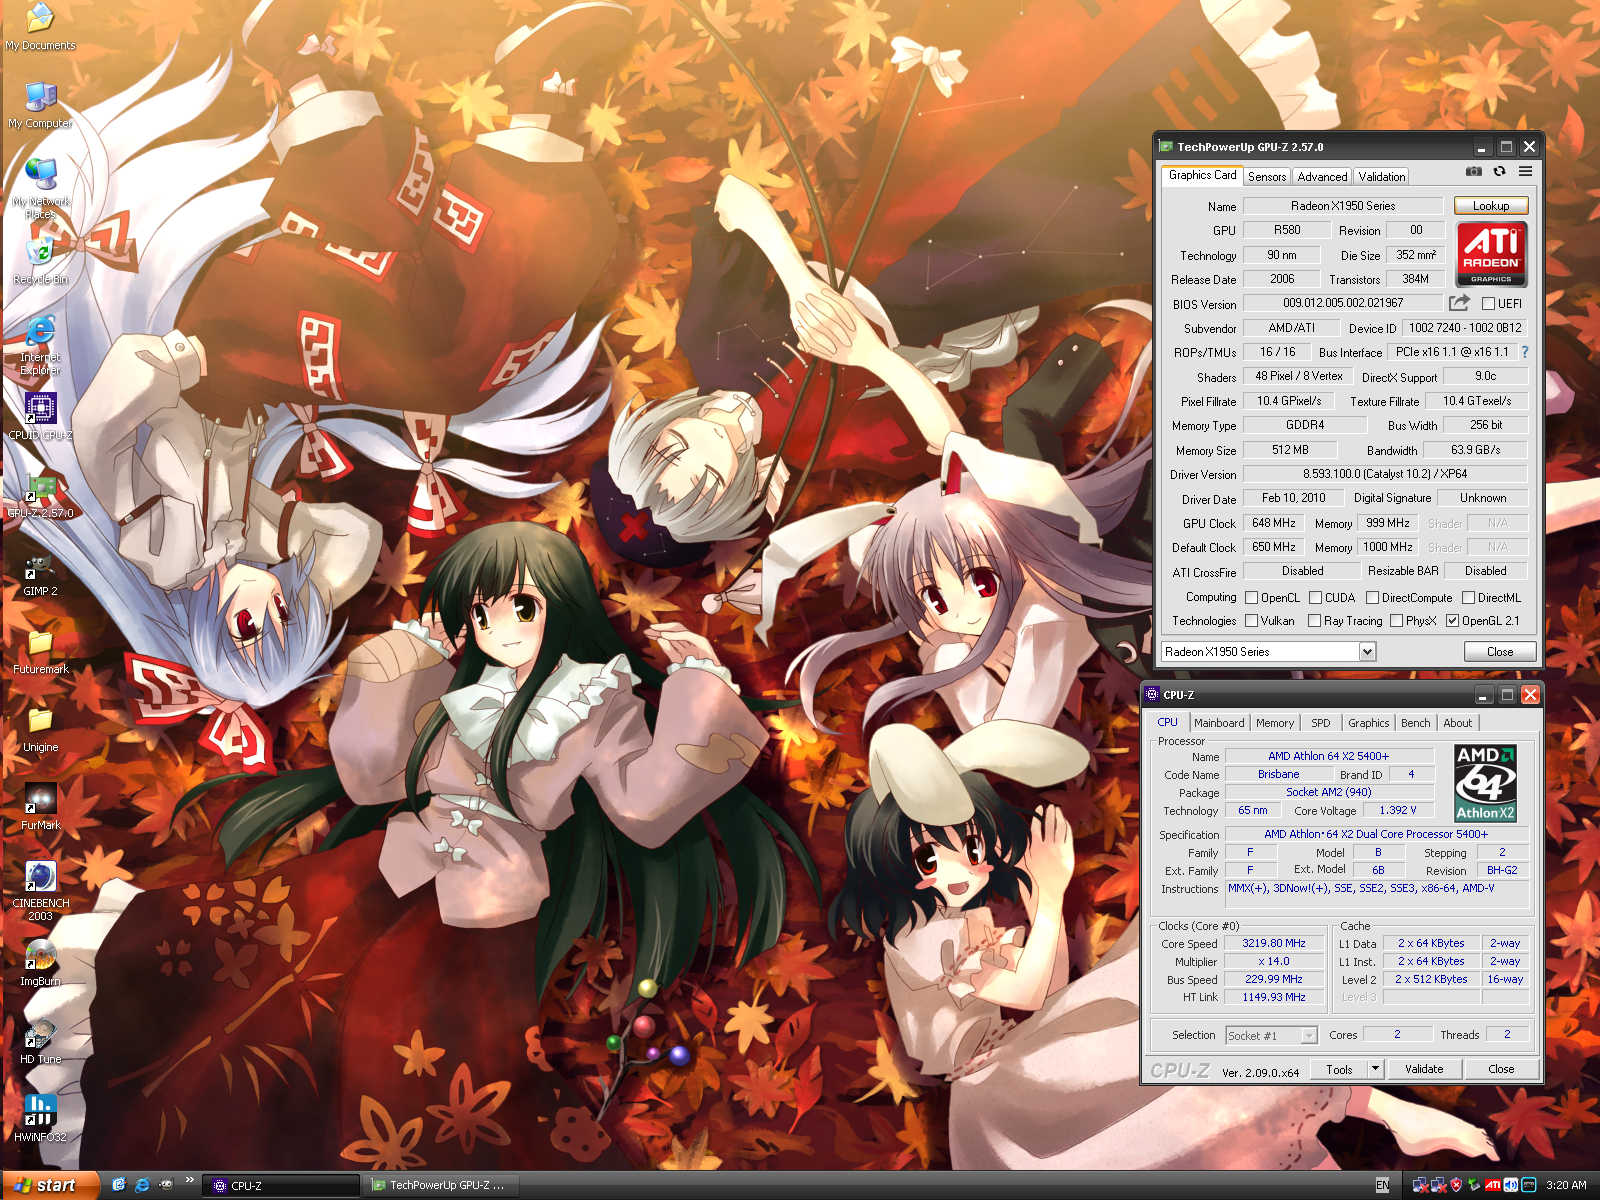Toggle the Ray Tracing checkbox
This screenshot has height=1200, width=1600.
click(x=1314, y=621)
